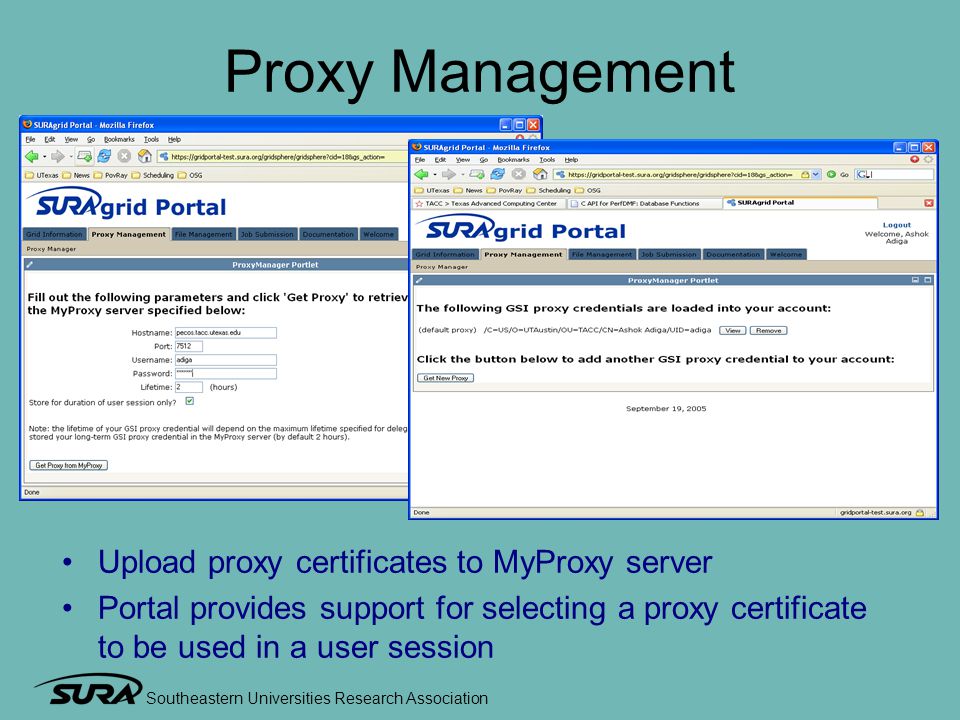
Task: Open UTexas bookmark folder in front window
Action: click(432, 190)
